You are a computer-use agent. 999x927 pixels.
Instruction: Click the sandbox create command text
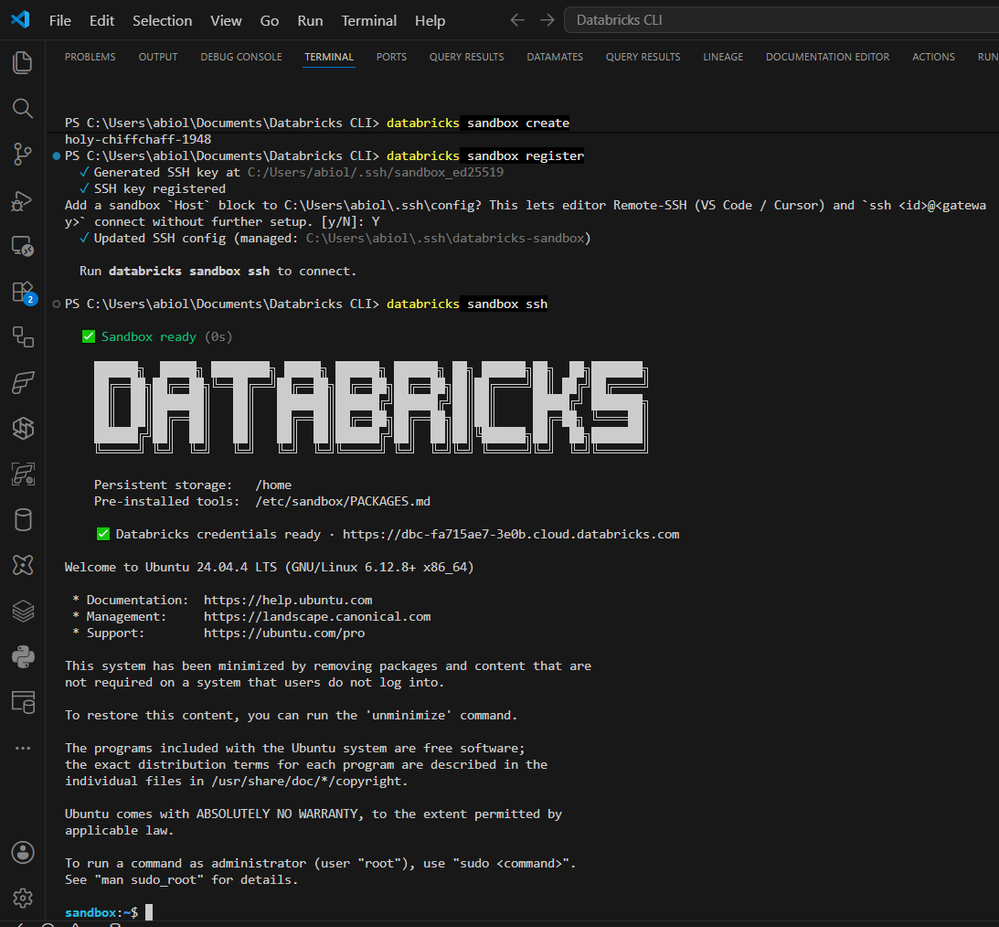518,122
